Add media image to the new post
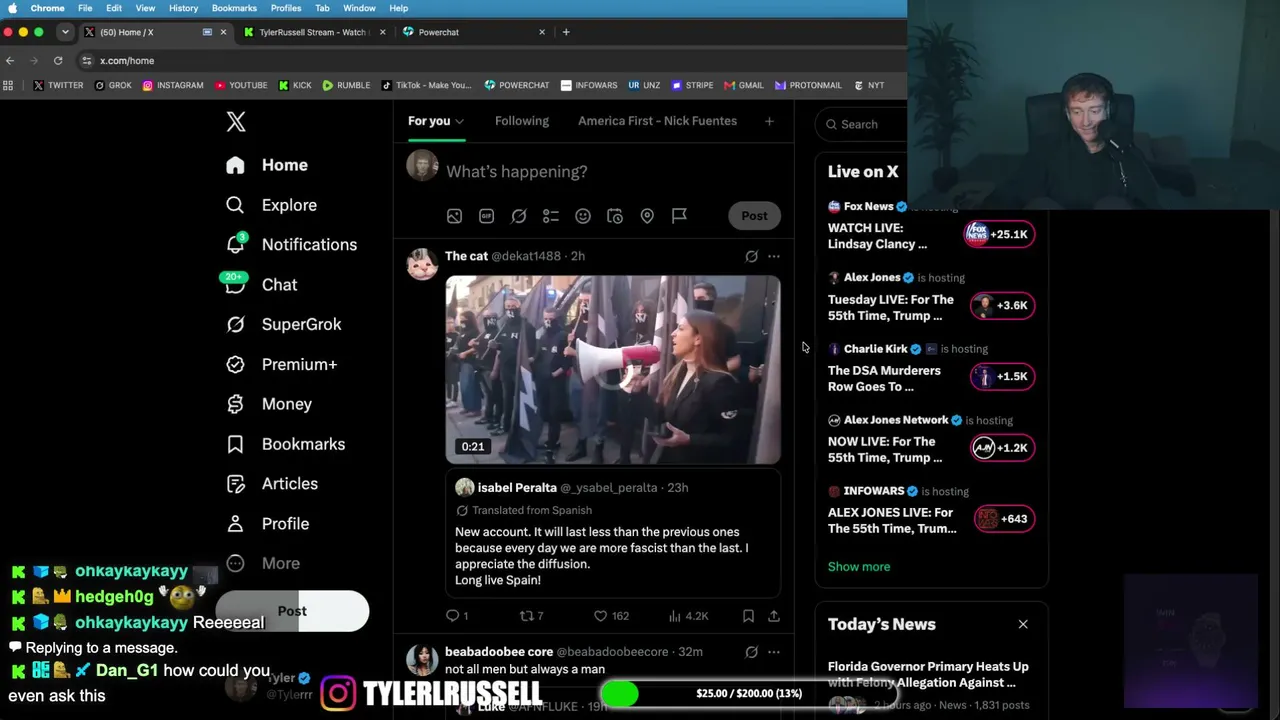Image resolution: width=1280 pixels, height=720 pixels. (454, 216)
